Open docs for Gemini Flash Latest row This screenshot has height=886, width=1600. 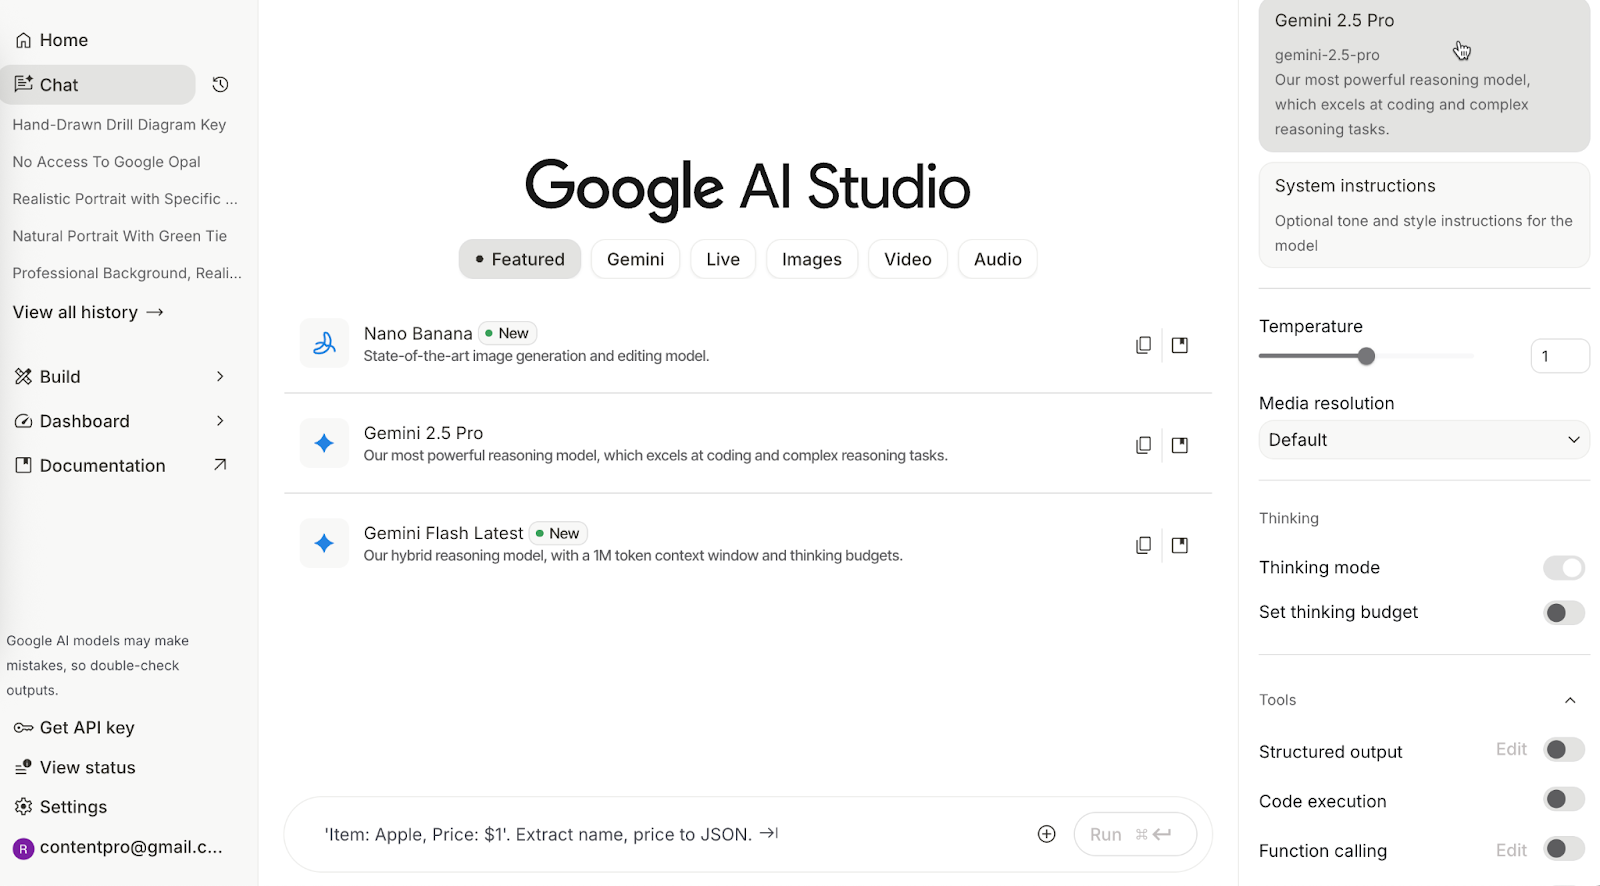click(x=1180, y=545)
